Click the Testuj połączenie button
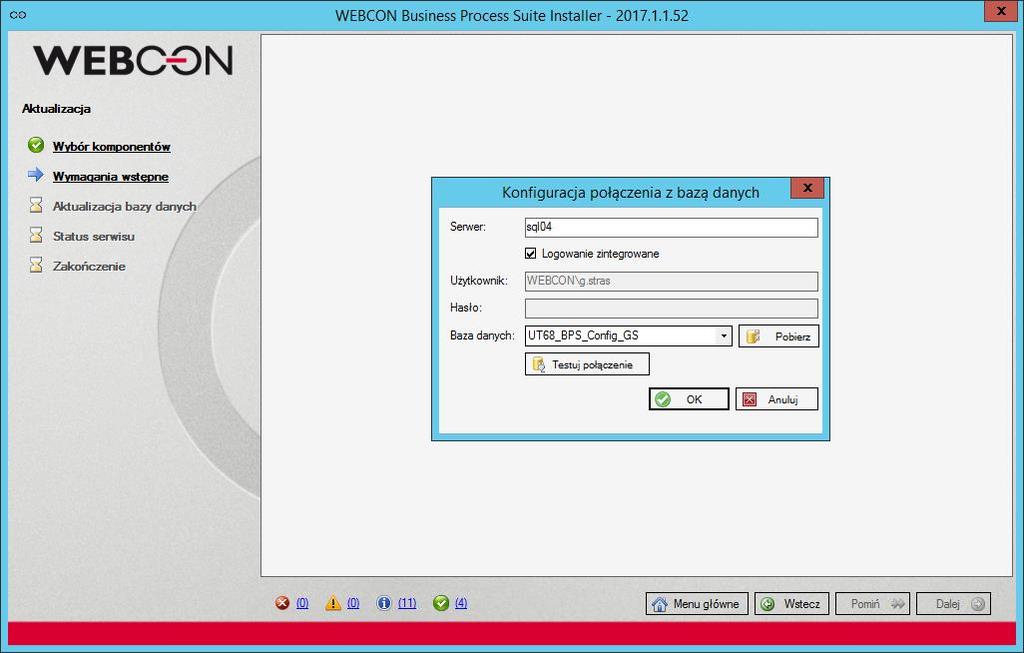The height and width of the screenshot is (653, 1024). [x=587, y=364]
